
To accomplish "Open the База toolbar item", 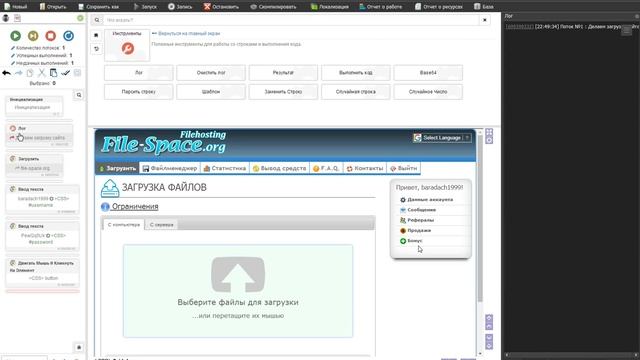I will click(484, 7).
